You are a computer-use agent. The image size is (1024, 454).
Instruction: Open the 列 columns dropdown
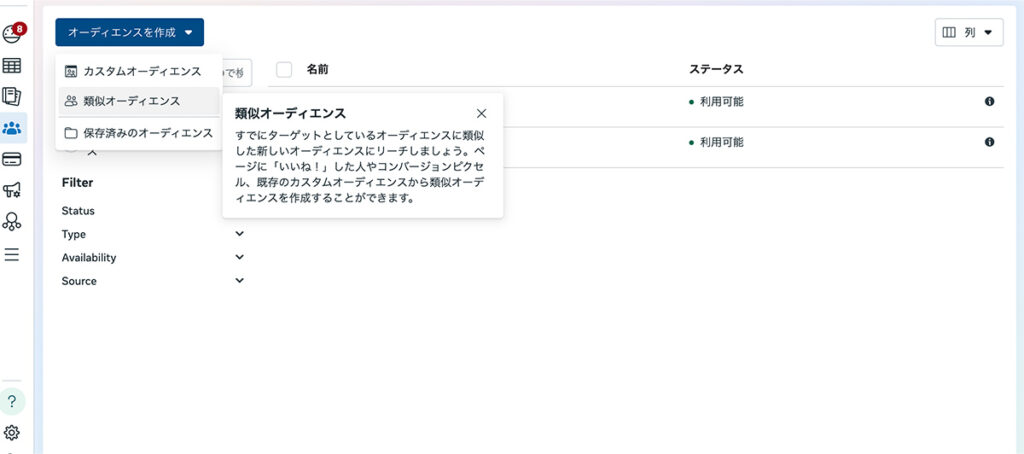(968, 32)
